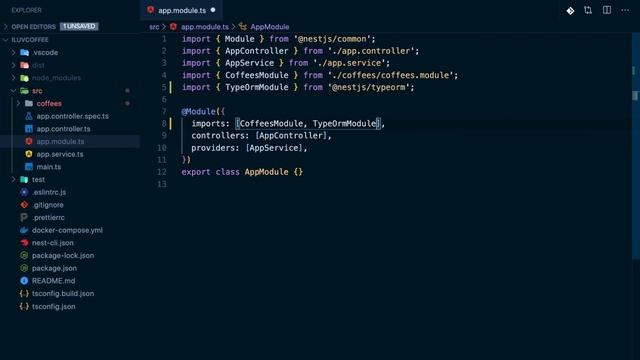
Task: Click the src breadcrumb
Action: pos(154,27)
